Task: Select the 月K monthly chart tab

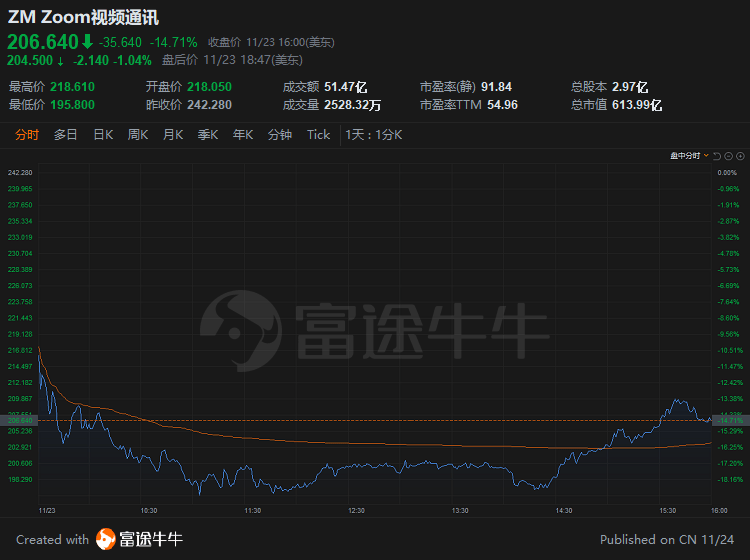Action: (173, 135)
